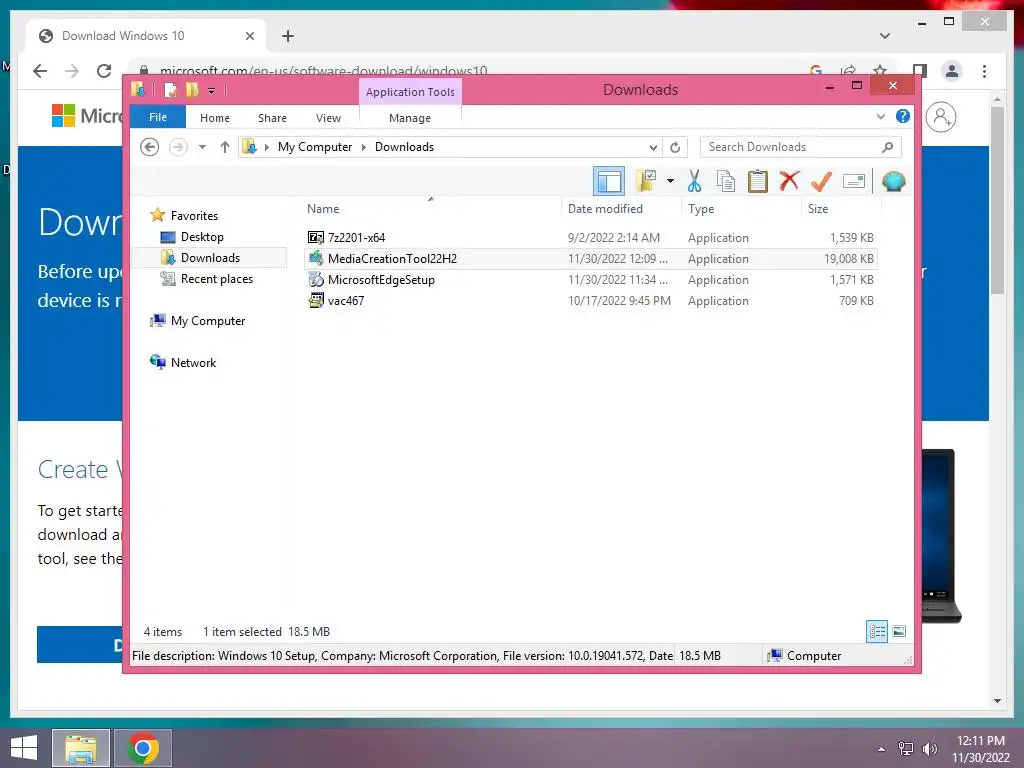Open Network in navigation pane
1024x768 pixels.
pos(193,362)
